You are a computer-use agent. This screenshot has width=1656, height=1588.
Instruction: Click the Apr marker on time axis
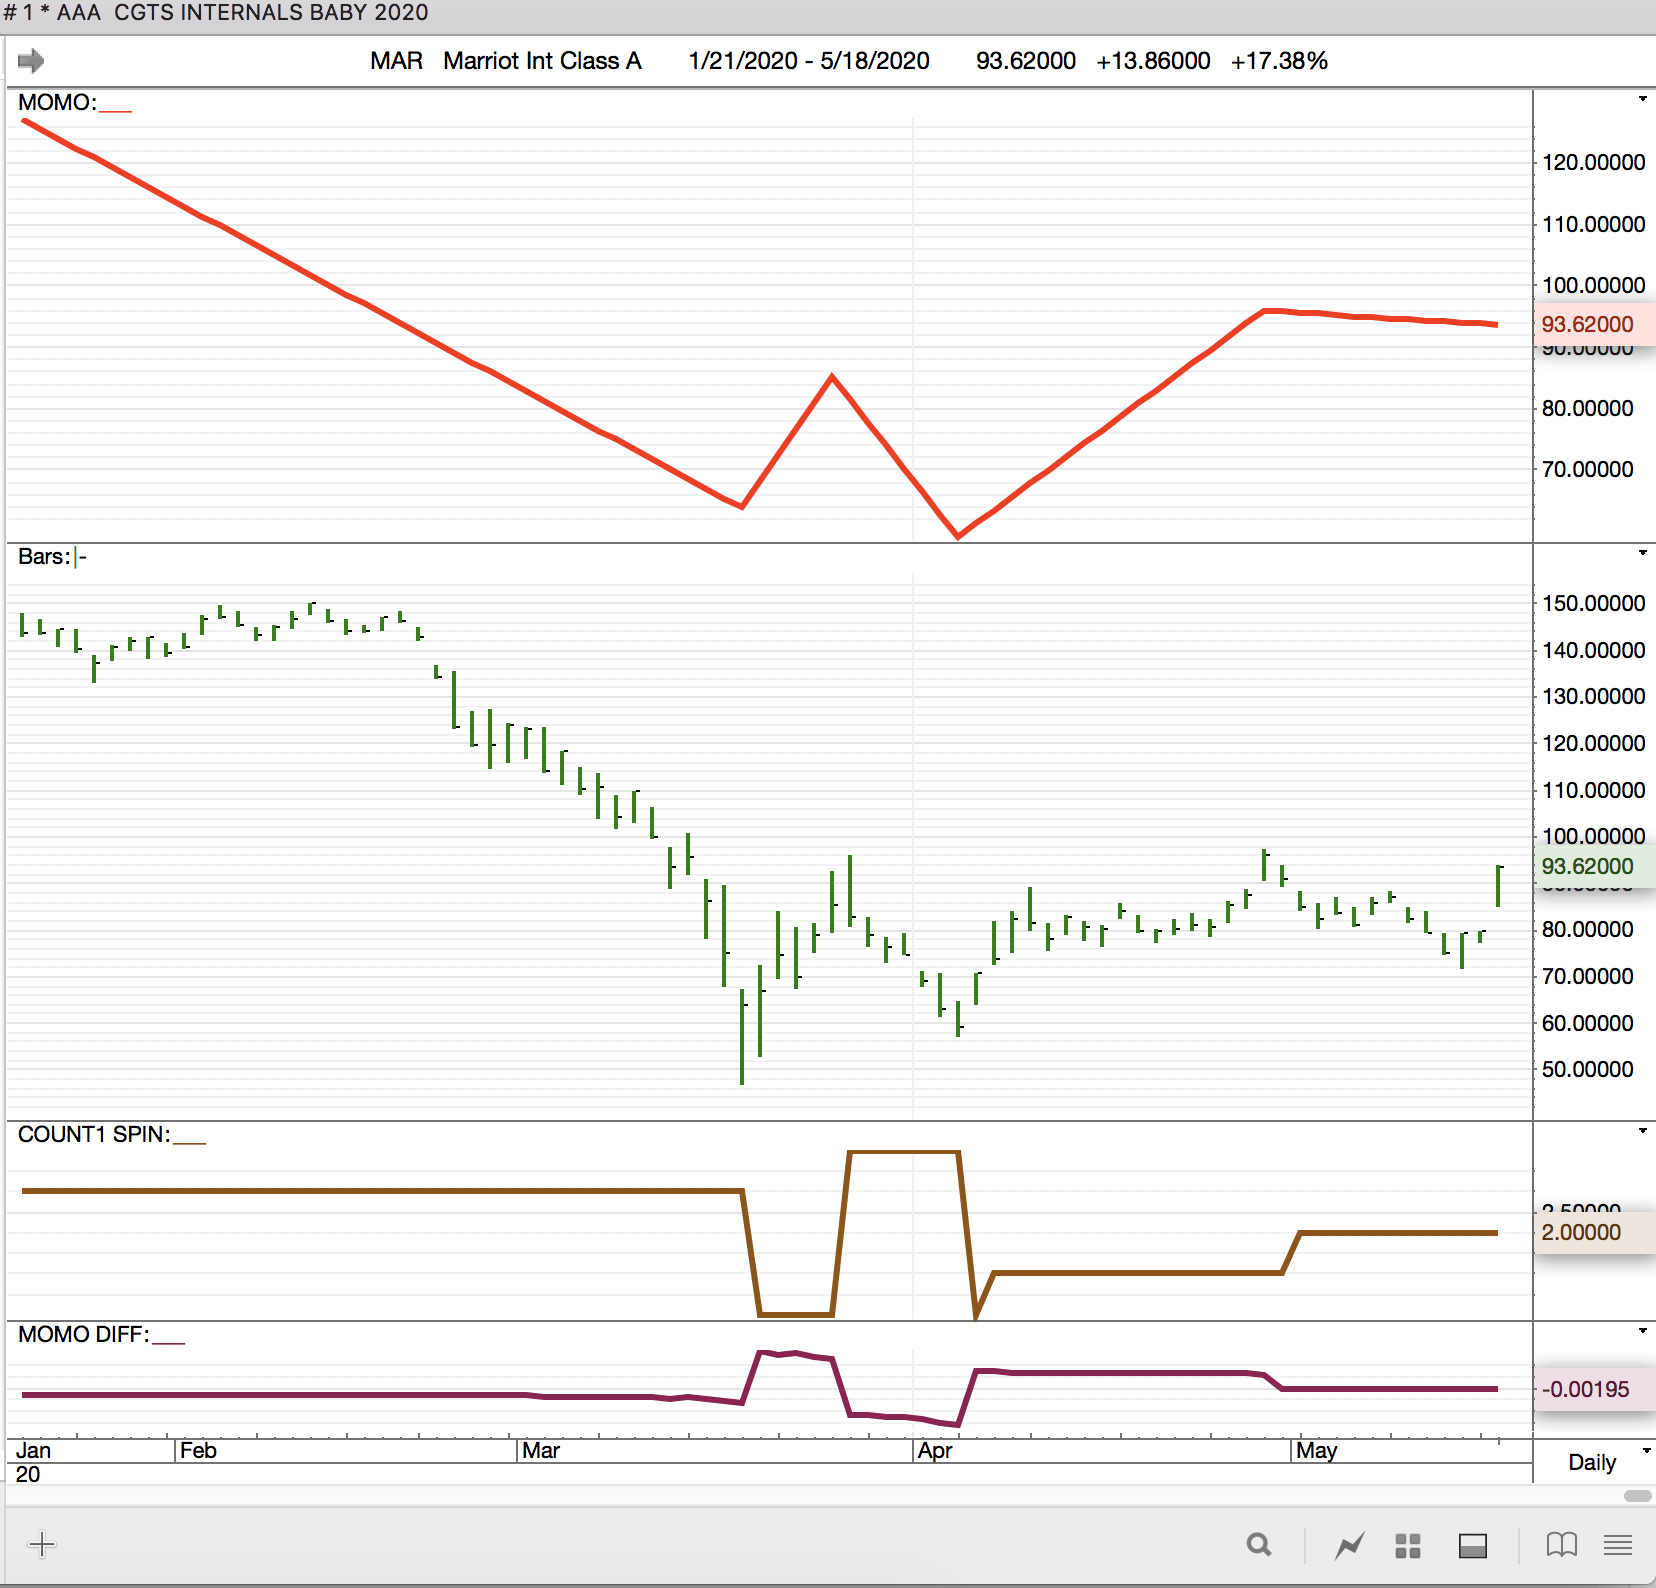click(935, 1451)
